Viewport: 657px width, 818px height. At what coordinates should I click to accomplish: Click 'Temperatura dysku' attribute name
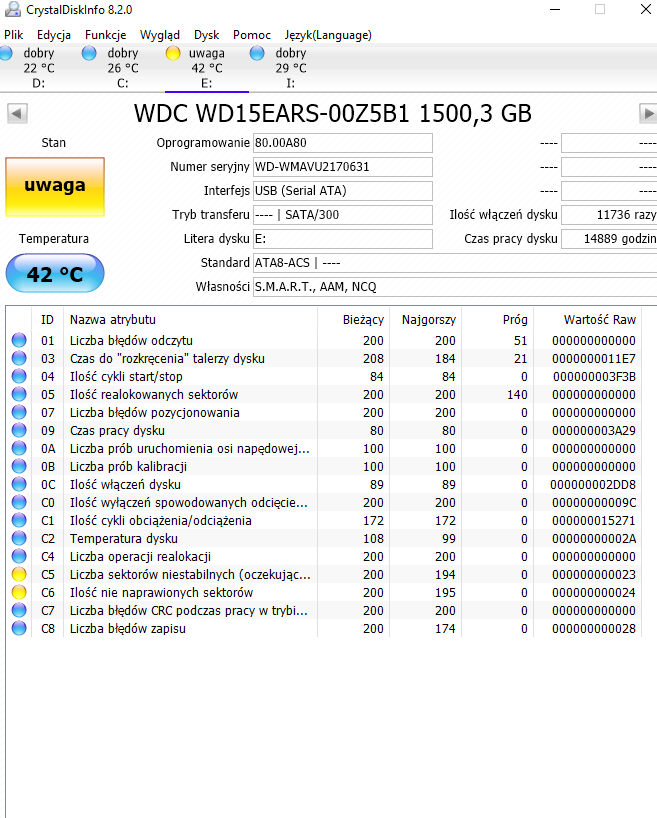[124, 538]
